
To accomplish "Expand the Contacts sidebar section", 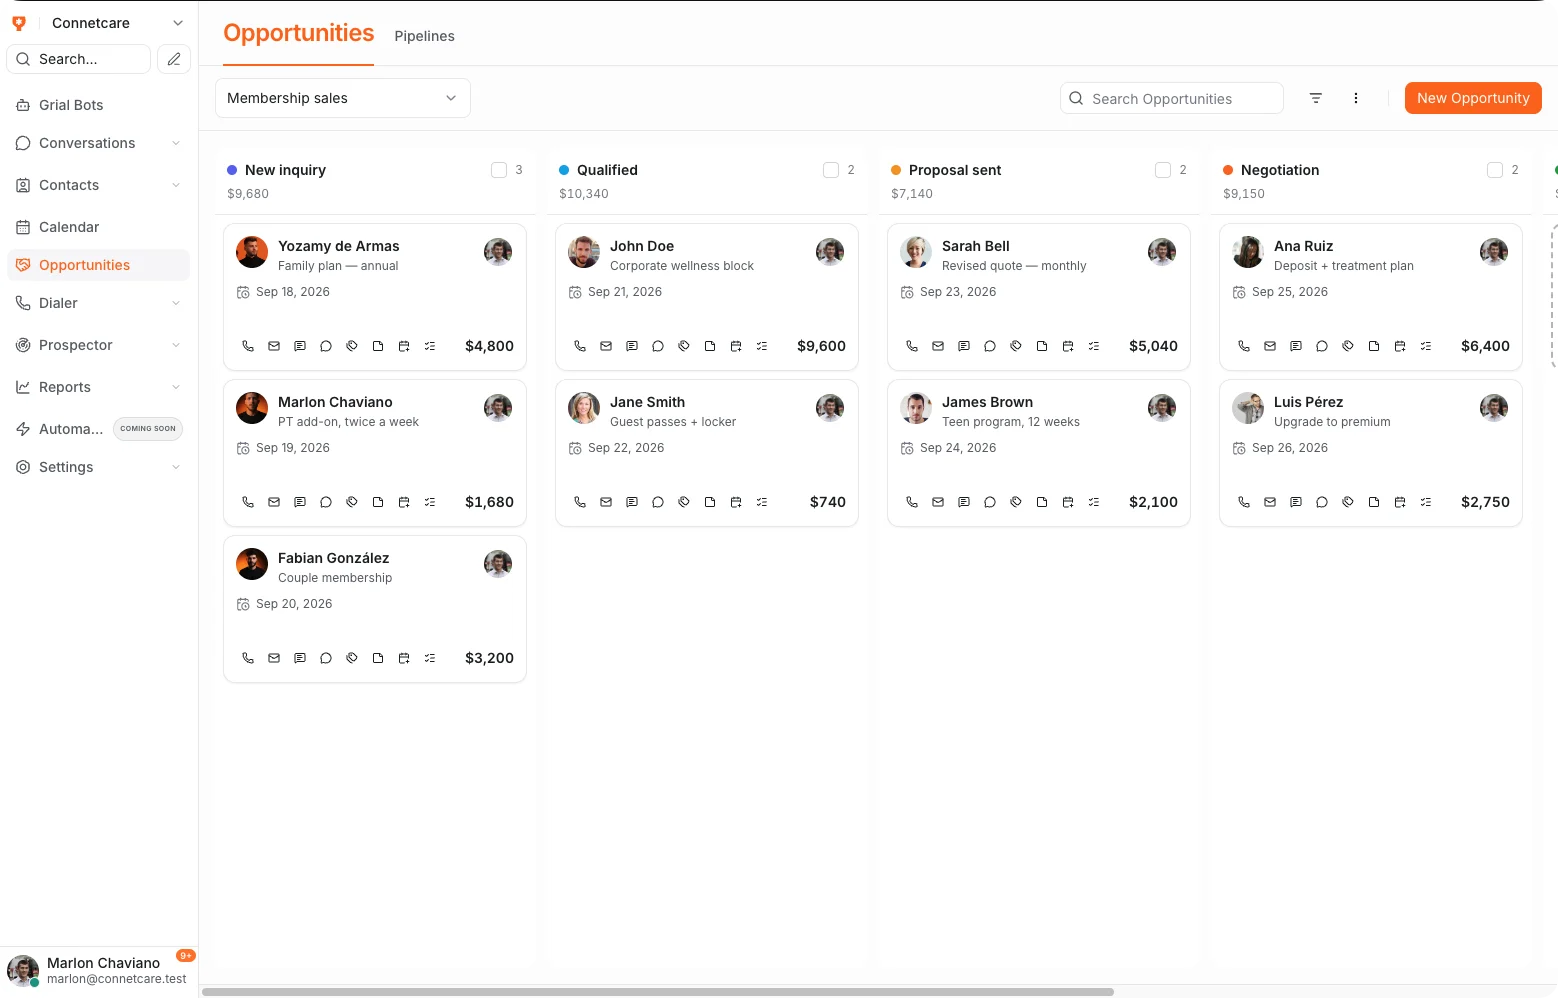I will click(x=176, y=185).
